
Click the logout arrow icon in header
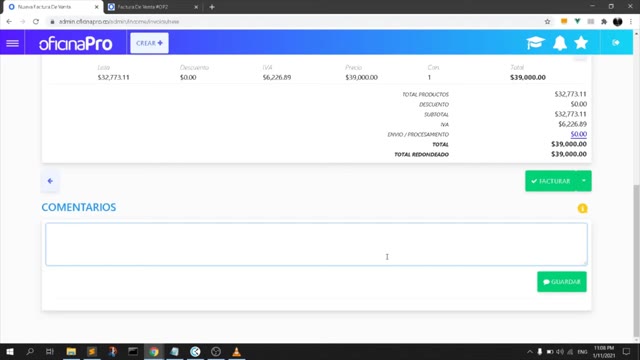pyautogui.click(x=616, y=42)
